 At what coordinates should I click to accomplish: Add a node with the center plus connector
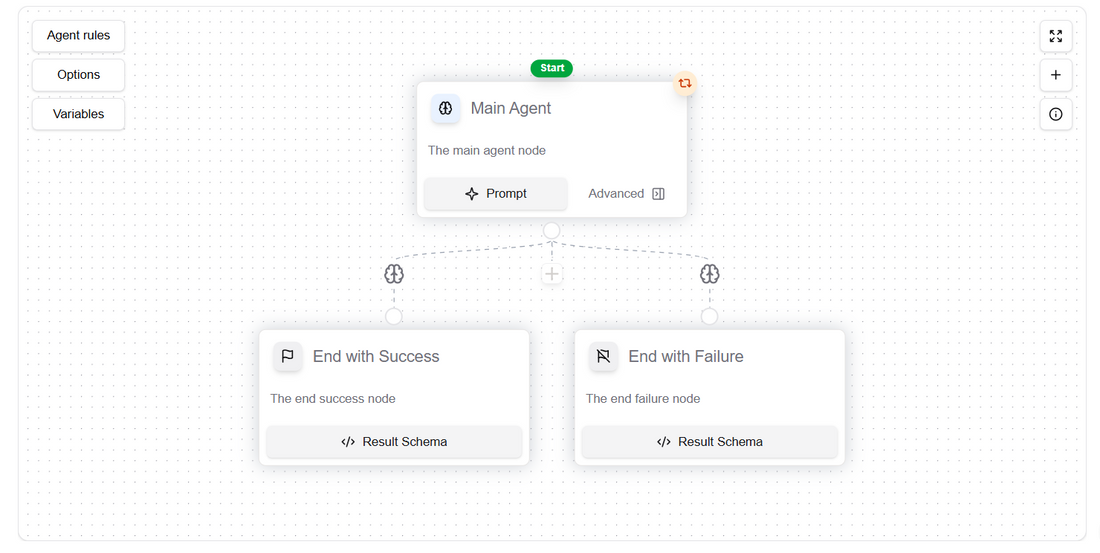coord(552,274)
